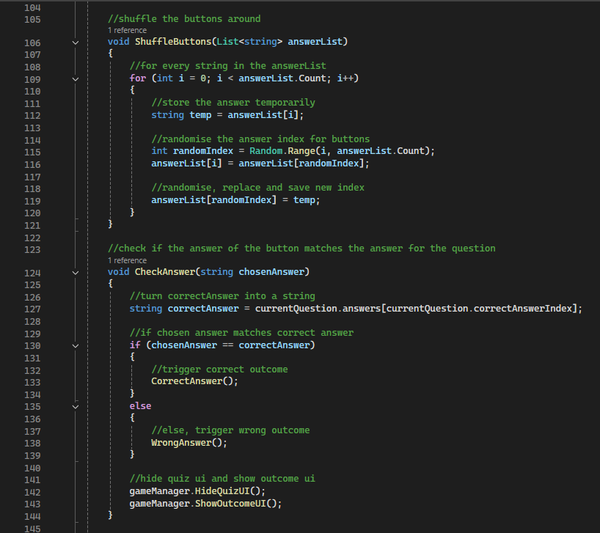Collapse the else block fold arrow
This screenshot has width=600, height=533.
[x=75, y=407]
